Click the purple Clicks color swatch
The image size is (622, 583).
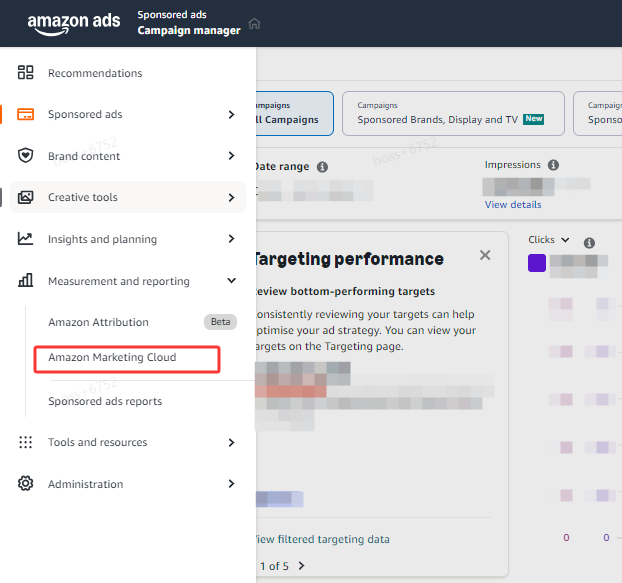point(537,263)
